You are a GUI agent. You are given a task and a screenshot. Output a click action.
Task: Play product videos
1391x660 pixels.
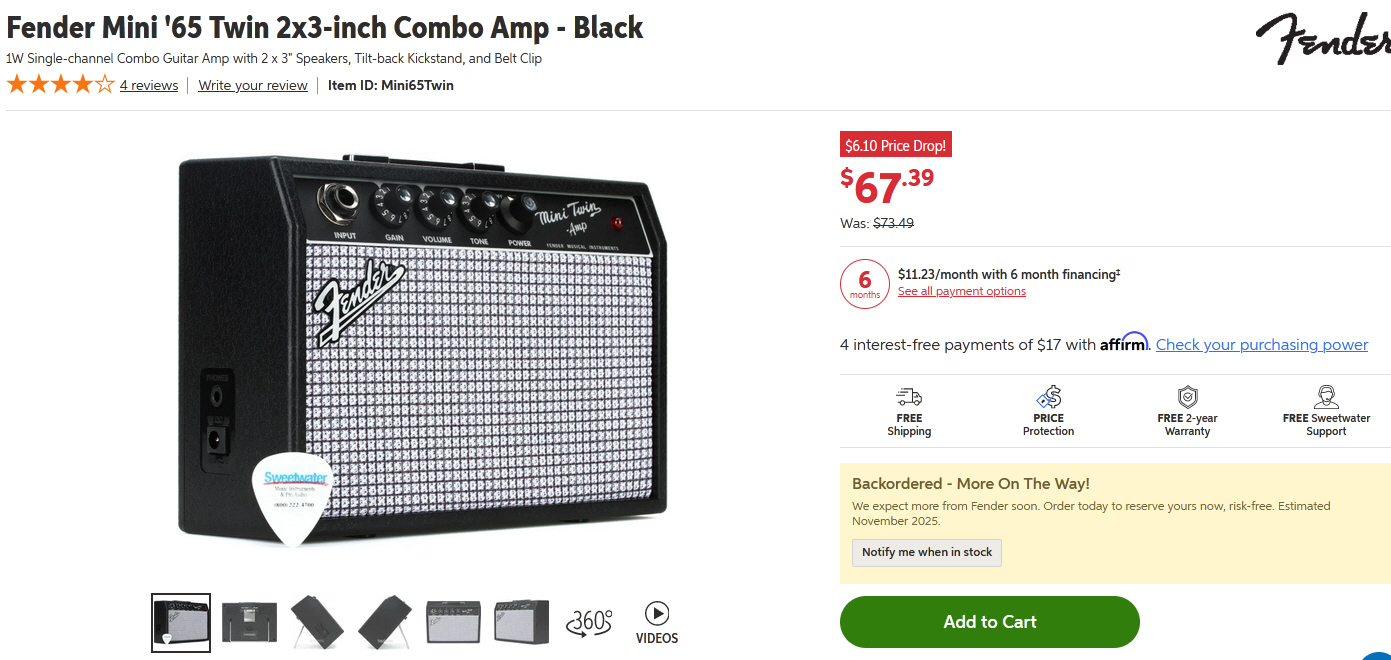[x=657, y=622]
